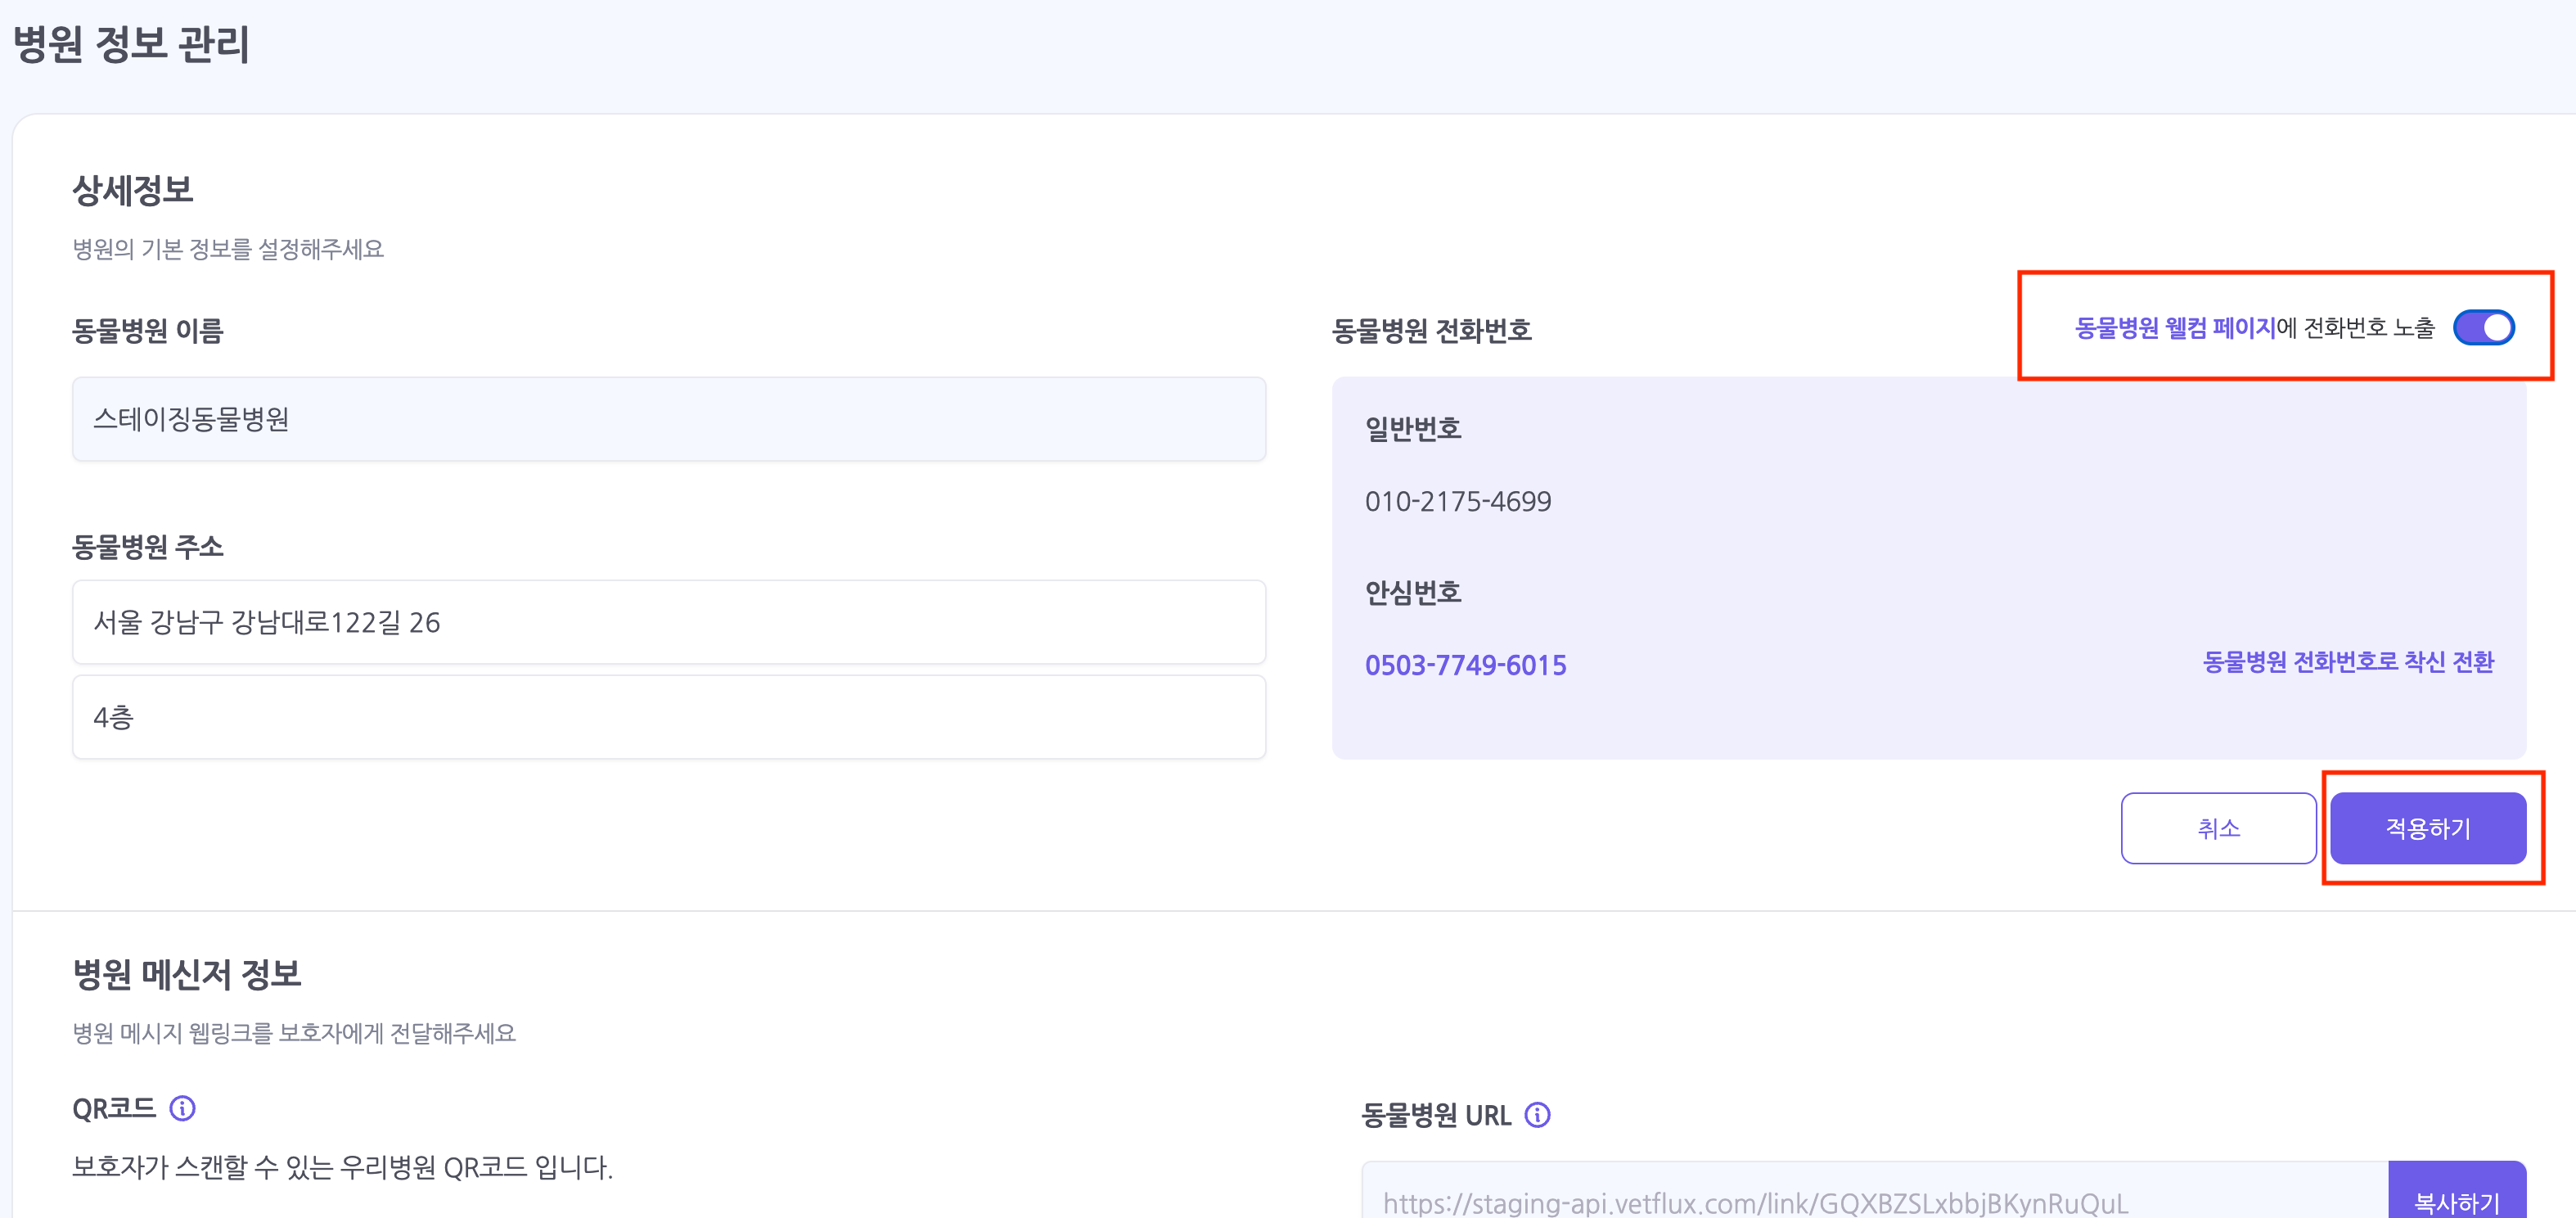The image size is (2576, 1218).
Task: Click 동물병원 전화번호로 착신 전환 link
Action: 2347,662
